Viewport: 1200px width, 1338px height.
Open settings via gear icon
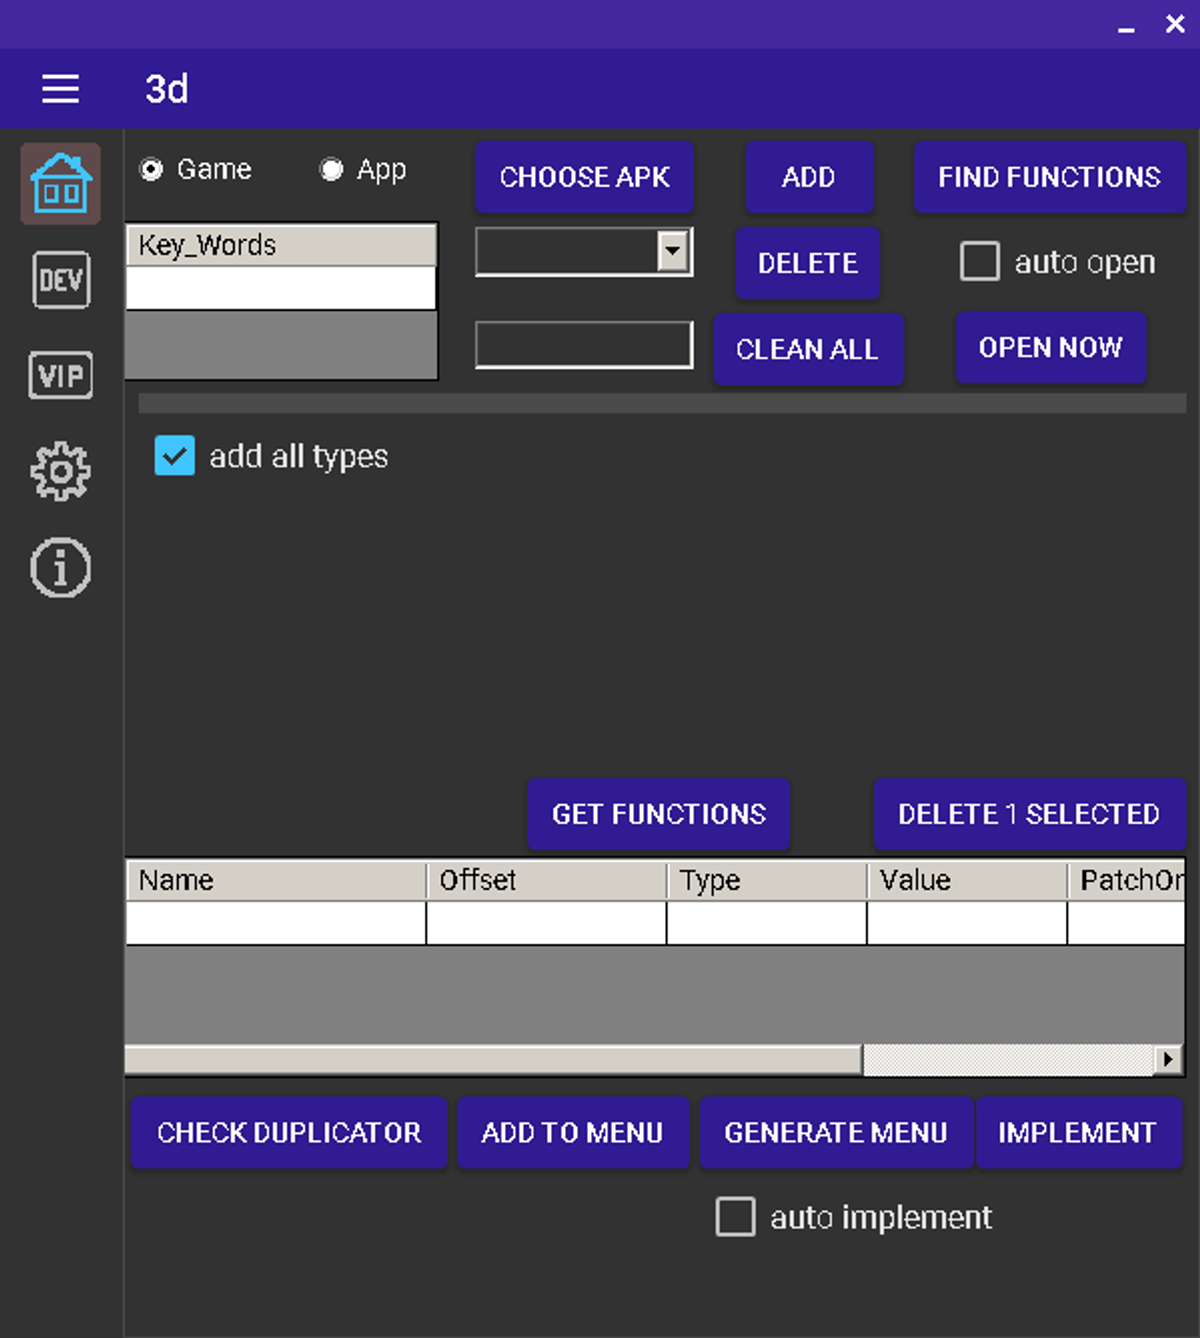[x=61, y=471]
